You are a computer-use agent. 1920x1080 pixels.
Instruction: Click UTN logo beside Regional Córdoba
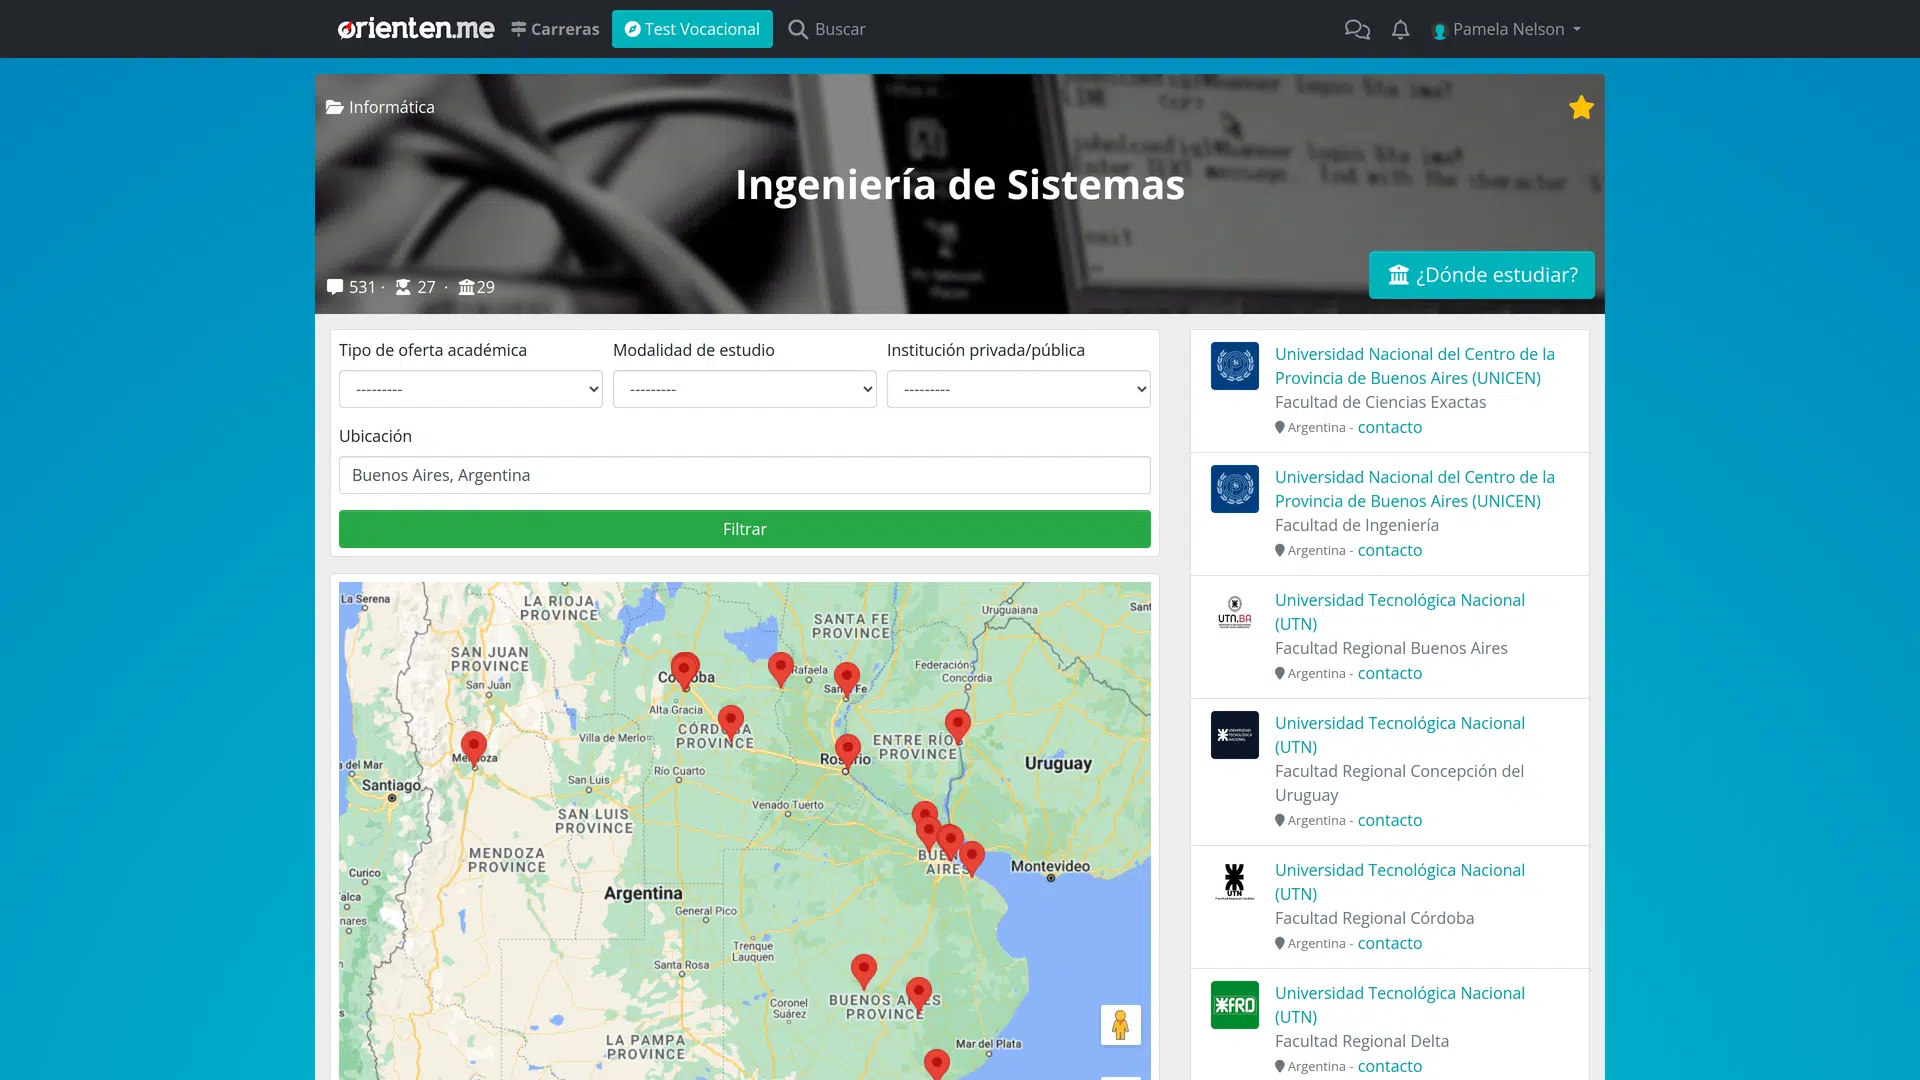pos(1235,882)
